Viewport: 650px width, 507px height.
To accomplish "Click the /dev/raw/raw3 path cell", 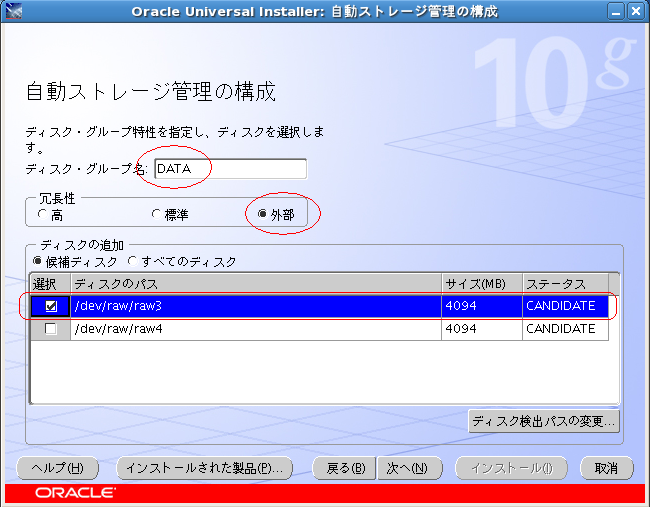I will pos(256,306).
